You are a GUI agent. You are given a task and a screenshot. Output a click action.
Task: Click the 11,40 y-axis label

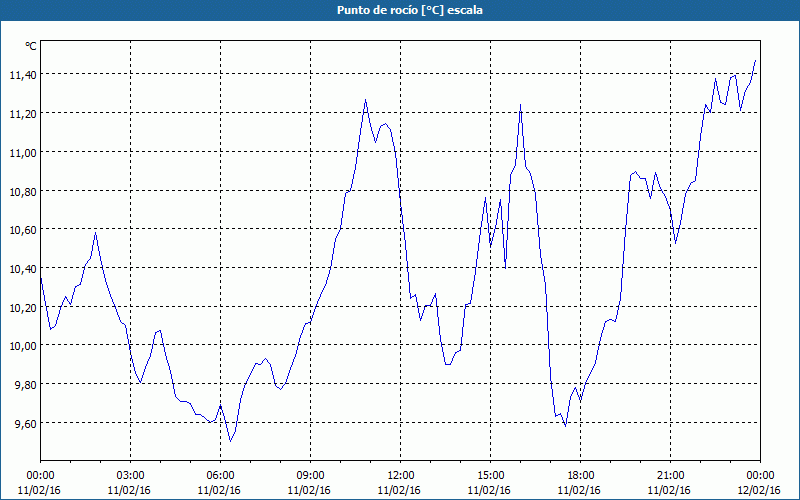tap(23, 75)
